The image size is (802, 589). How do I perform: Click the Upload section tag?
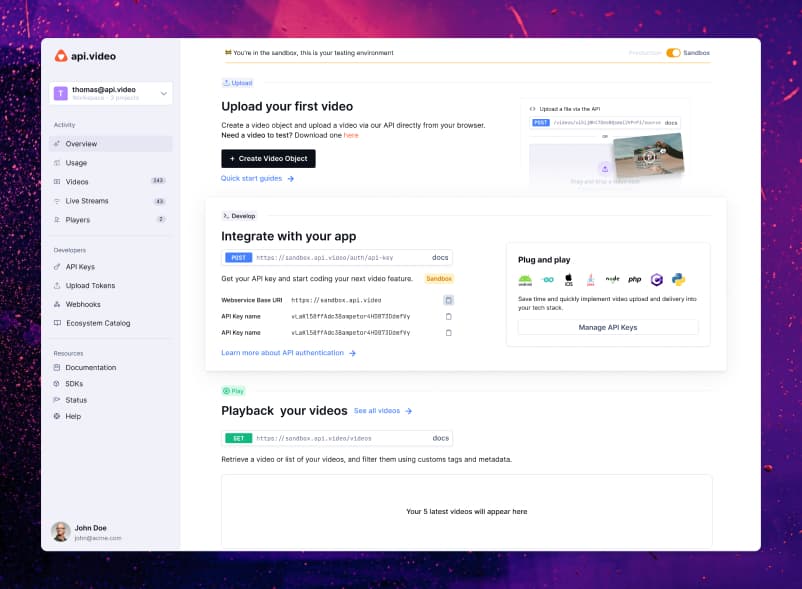click(x=237, y=83)
